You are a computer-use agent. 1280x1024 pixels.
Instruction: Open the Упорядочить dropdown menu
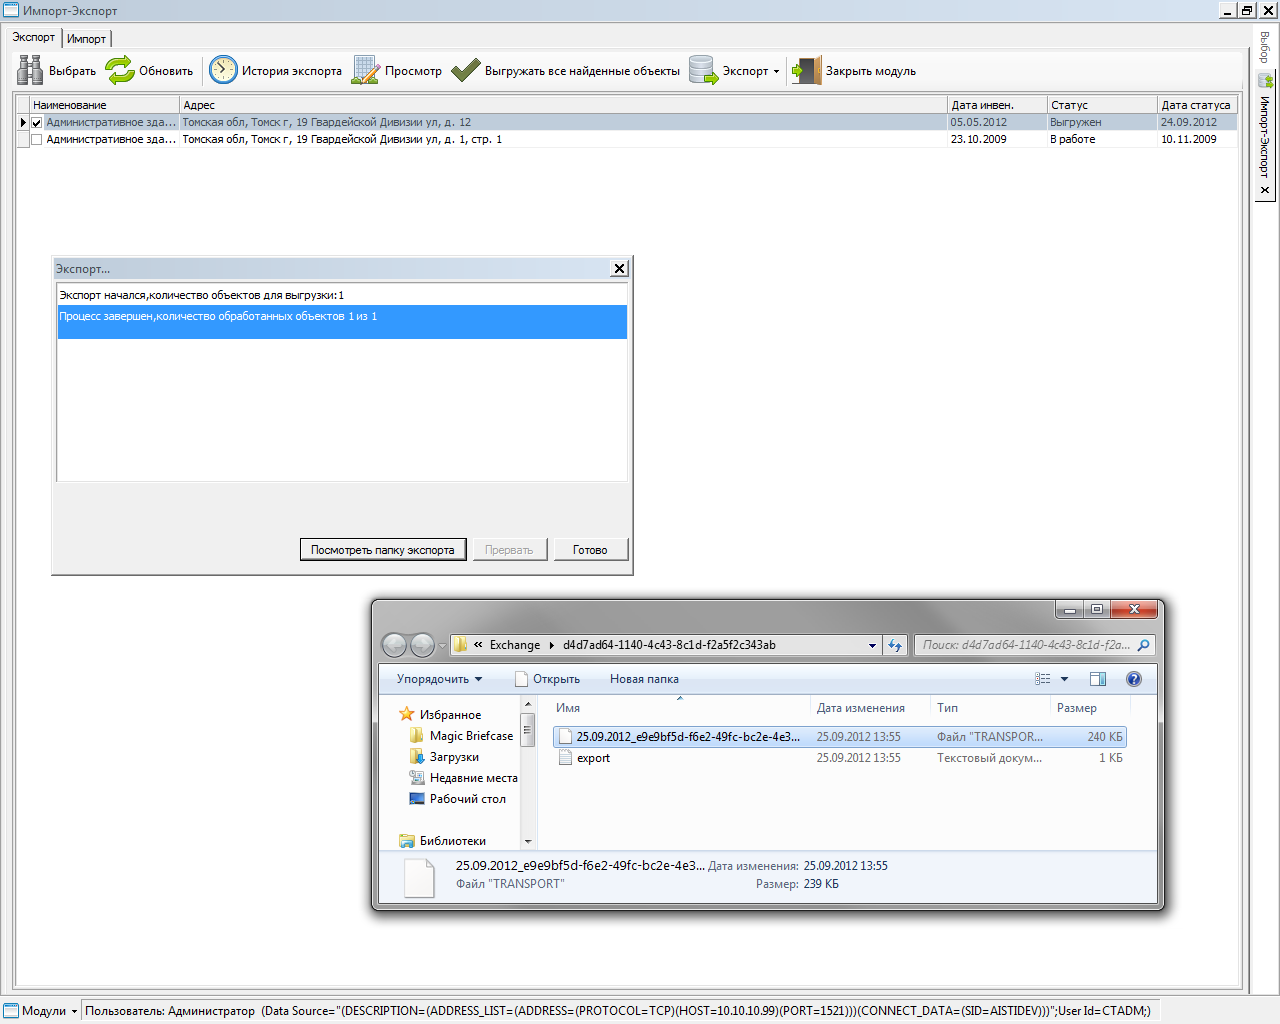[x=439, y=679]
